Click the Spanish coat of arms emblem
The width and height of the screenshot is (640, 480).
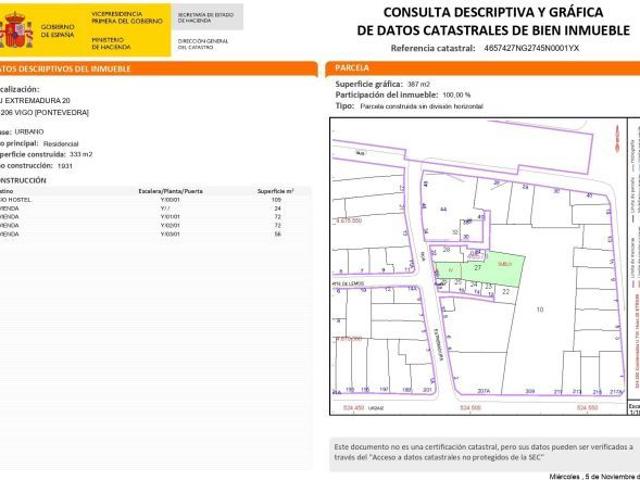(x=18, y=31)
